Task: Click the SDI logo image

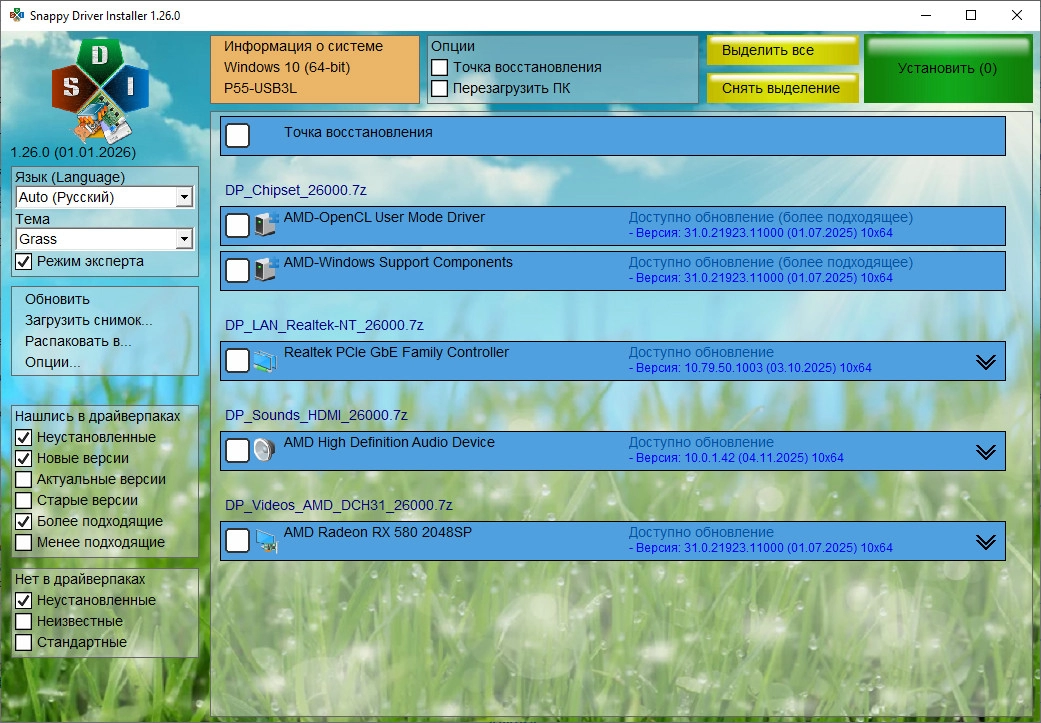Action: [100, 90]
